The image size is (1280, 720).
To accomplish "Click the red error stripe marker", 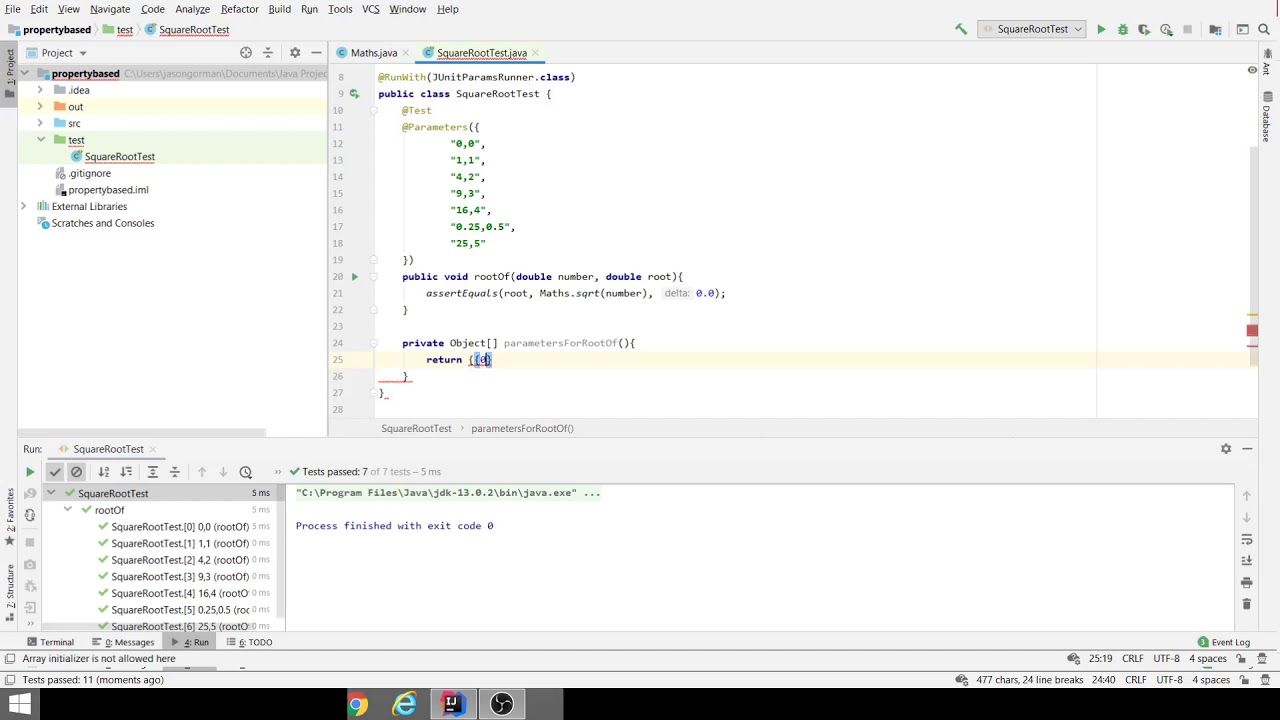I will pyautogui.click(x=1252, y=331).
